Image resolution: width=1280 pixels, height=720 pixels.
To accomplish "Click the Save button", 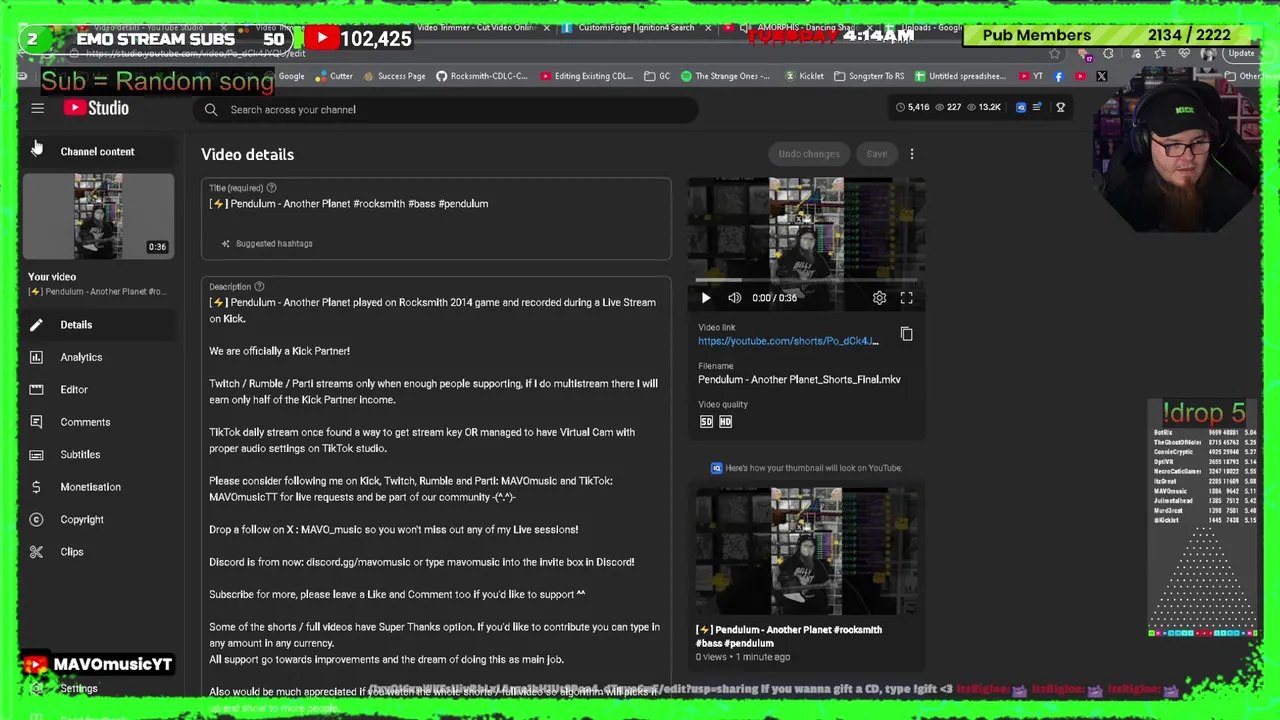I will click(x=876, y=154).
